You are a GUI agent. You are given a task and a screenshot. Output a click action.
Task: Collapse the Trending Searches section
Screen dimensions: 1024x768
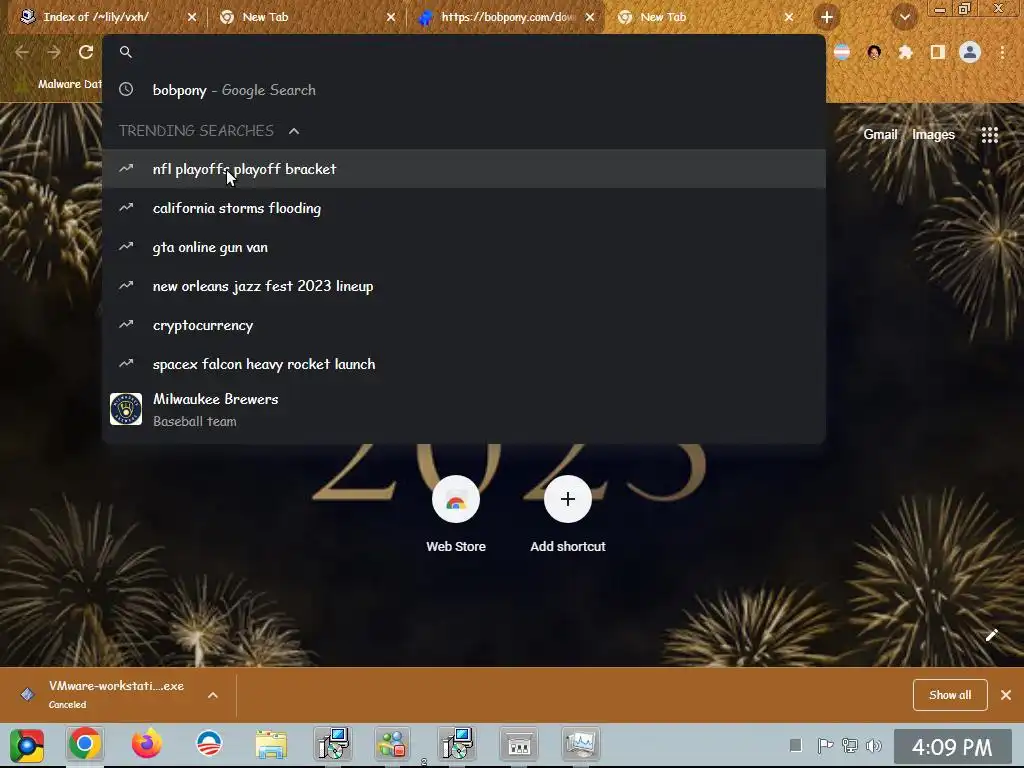click(294, 131)
